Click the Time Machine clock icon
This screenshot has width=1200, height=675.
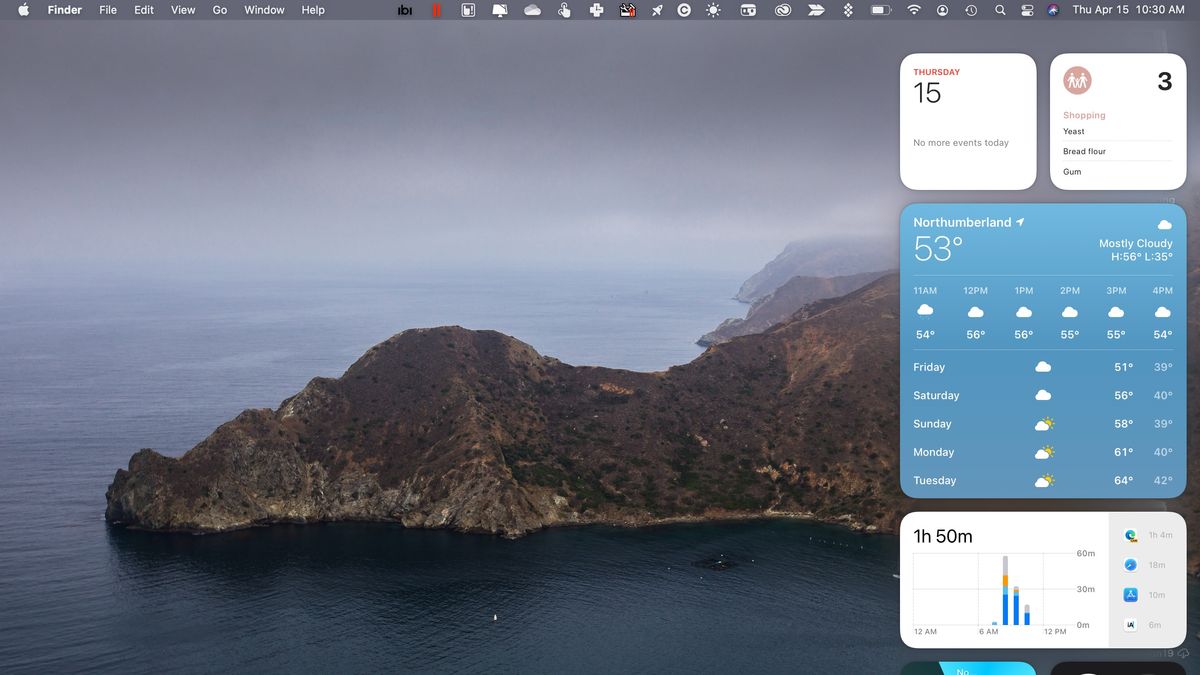(970, 10)
